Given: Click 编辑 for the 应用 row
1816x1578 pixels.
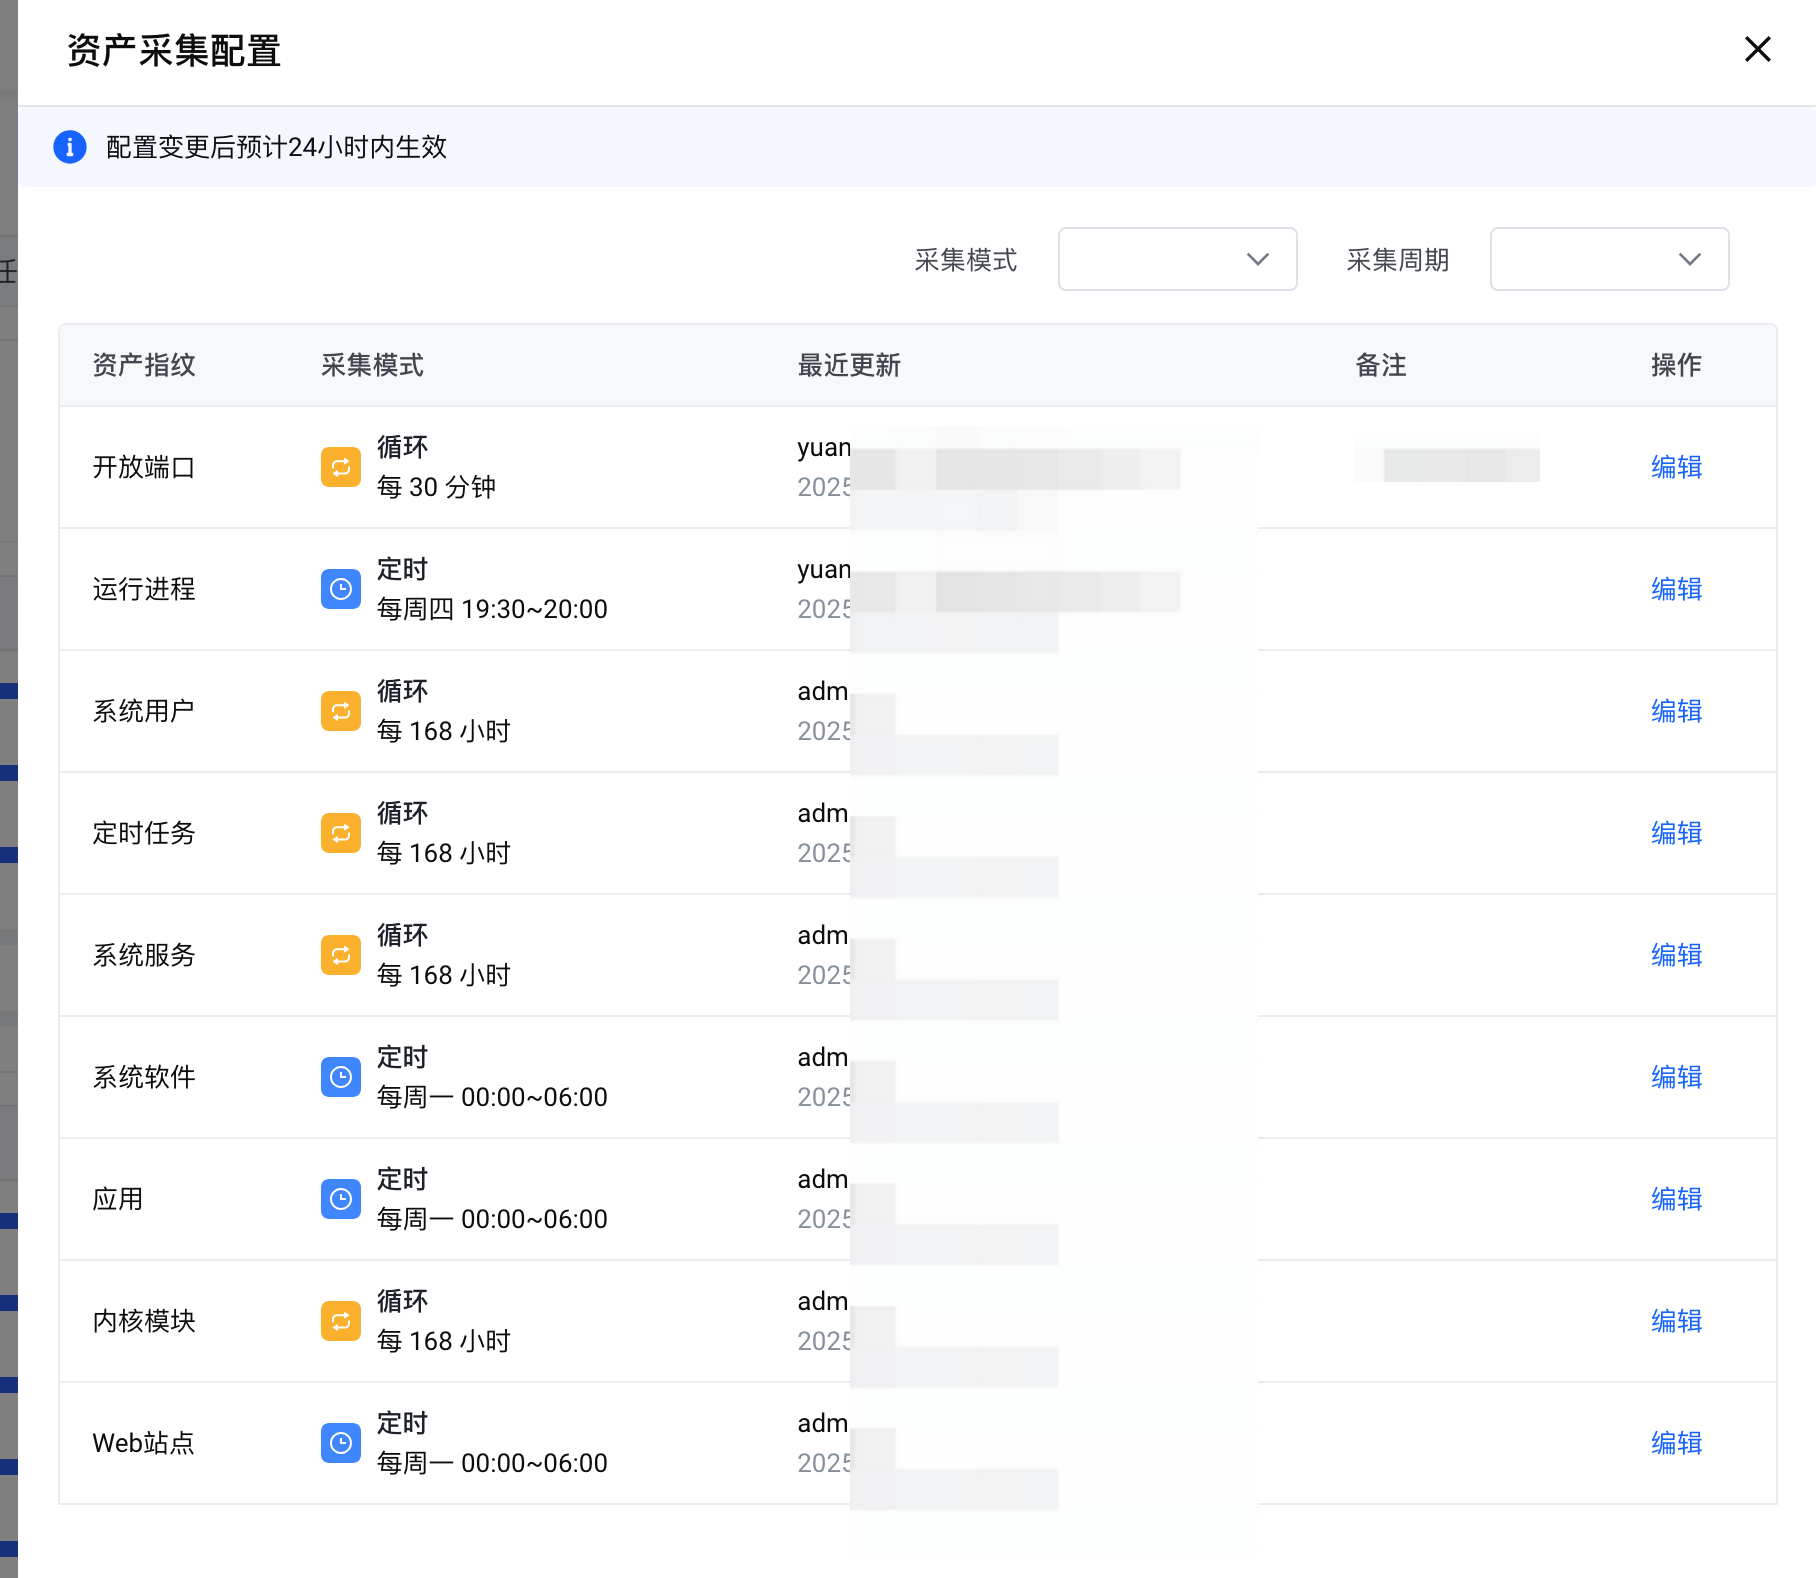Looking at the screenshot, I should [x=1676, y=1199].
